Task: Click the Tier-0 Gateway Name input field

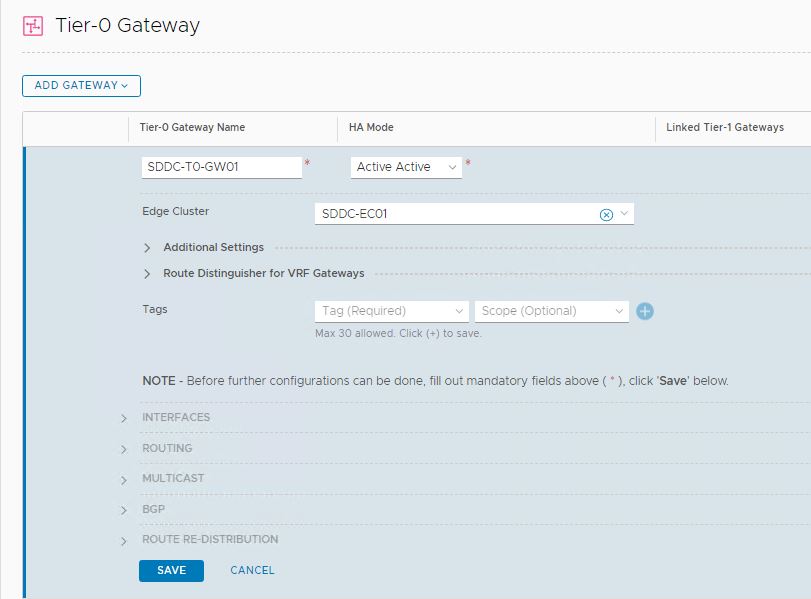Action: (x=221, y=167)
